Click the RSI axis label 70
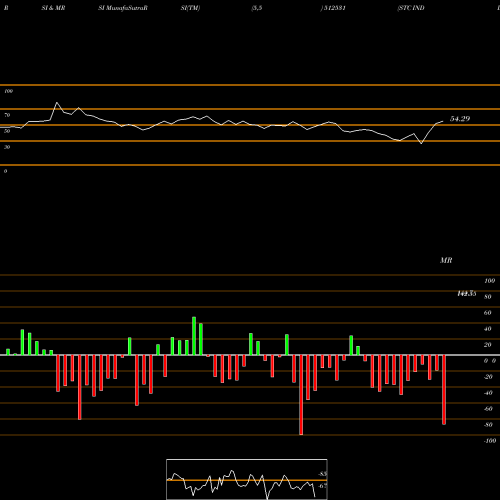The height and width of the screenshot is (500, 500). point(7,115)
